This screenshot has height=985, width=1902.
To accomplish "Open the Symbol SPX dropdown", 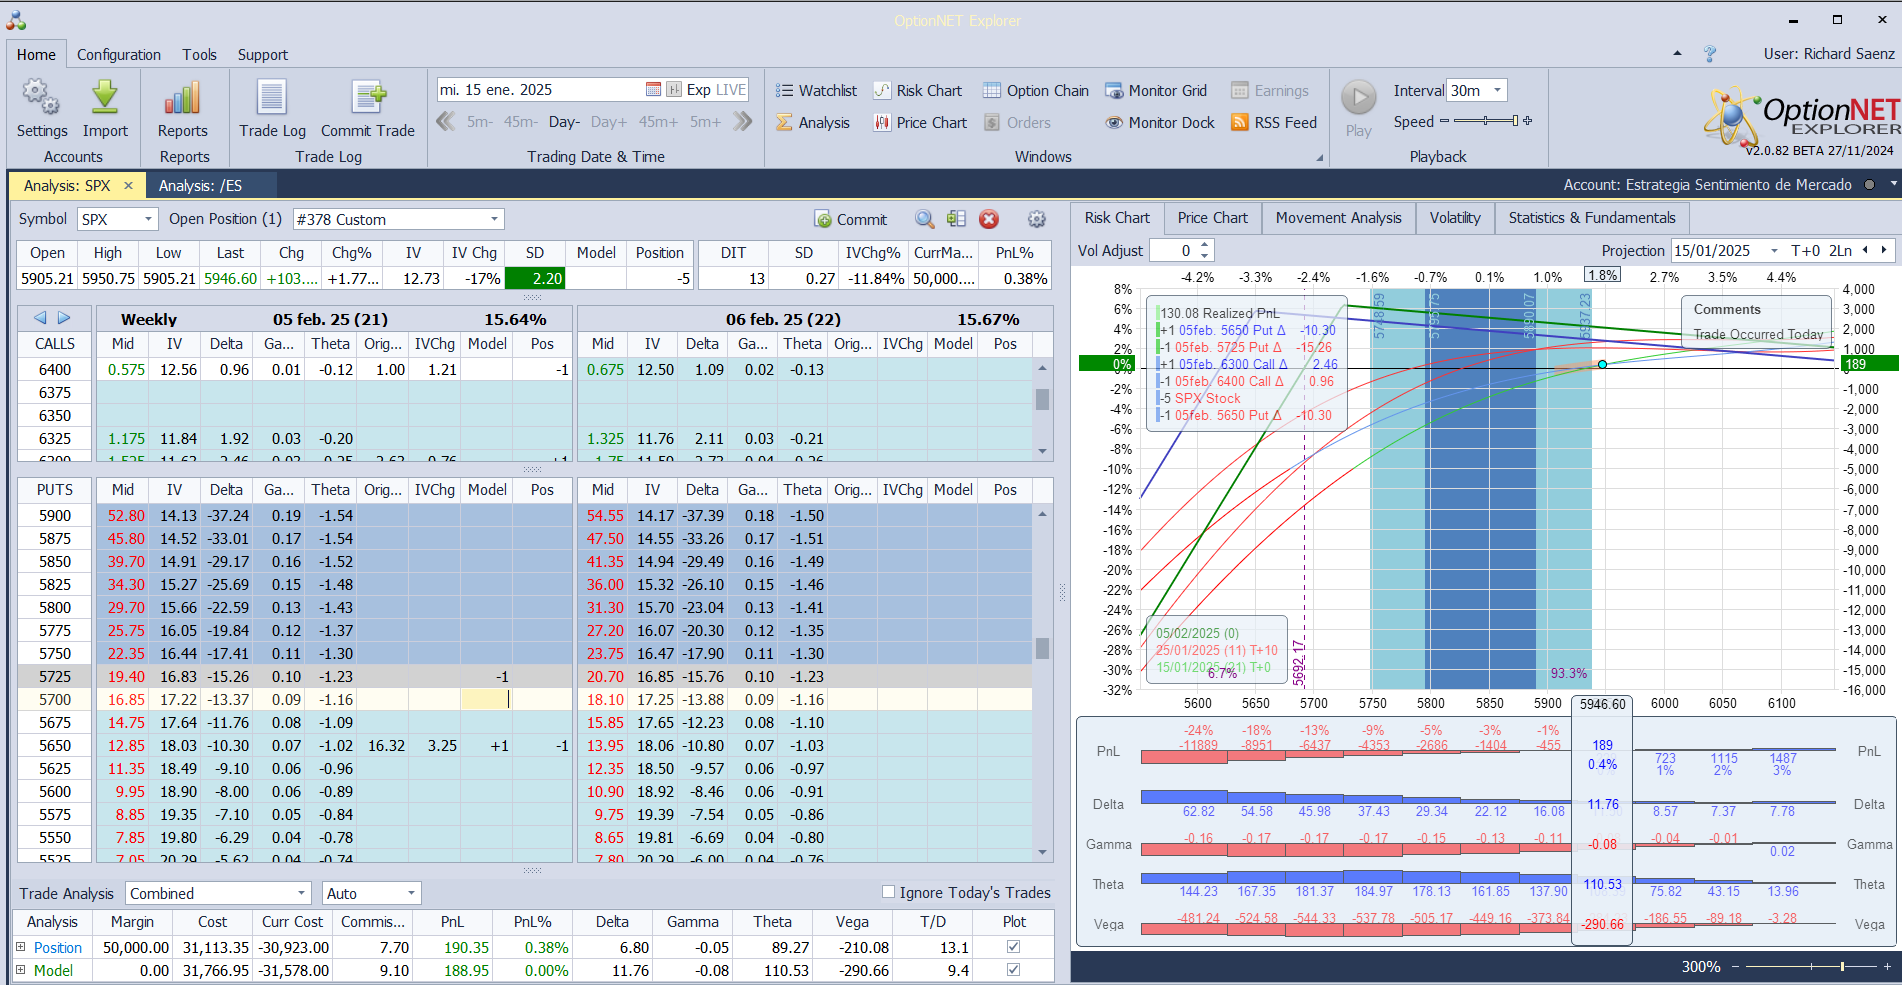I will [x=148, y=220].
